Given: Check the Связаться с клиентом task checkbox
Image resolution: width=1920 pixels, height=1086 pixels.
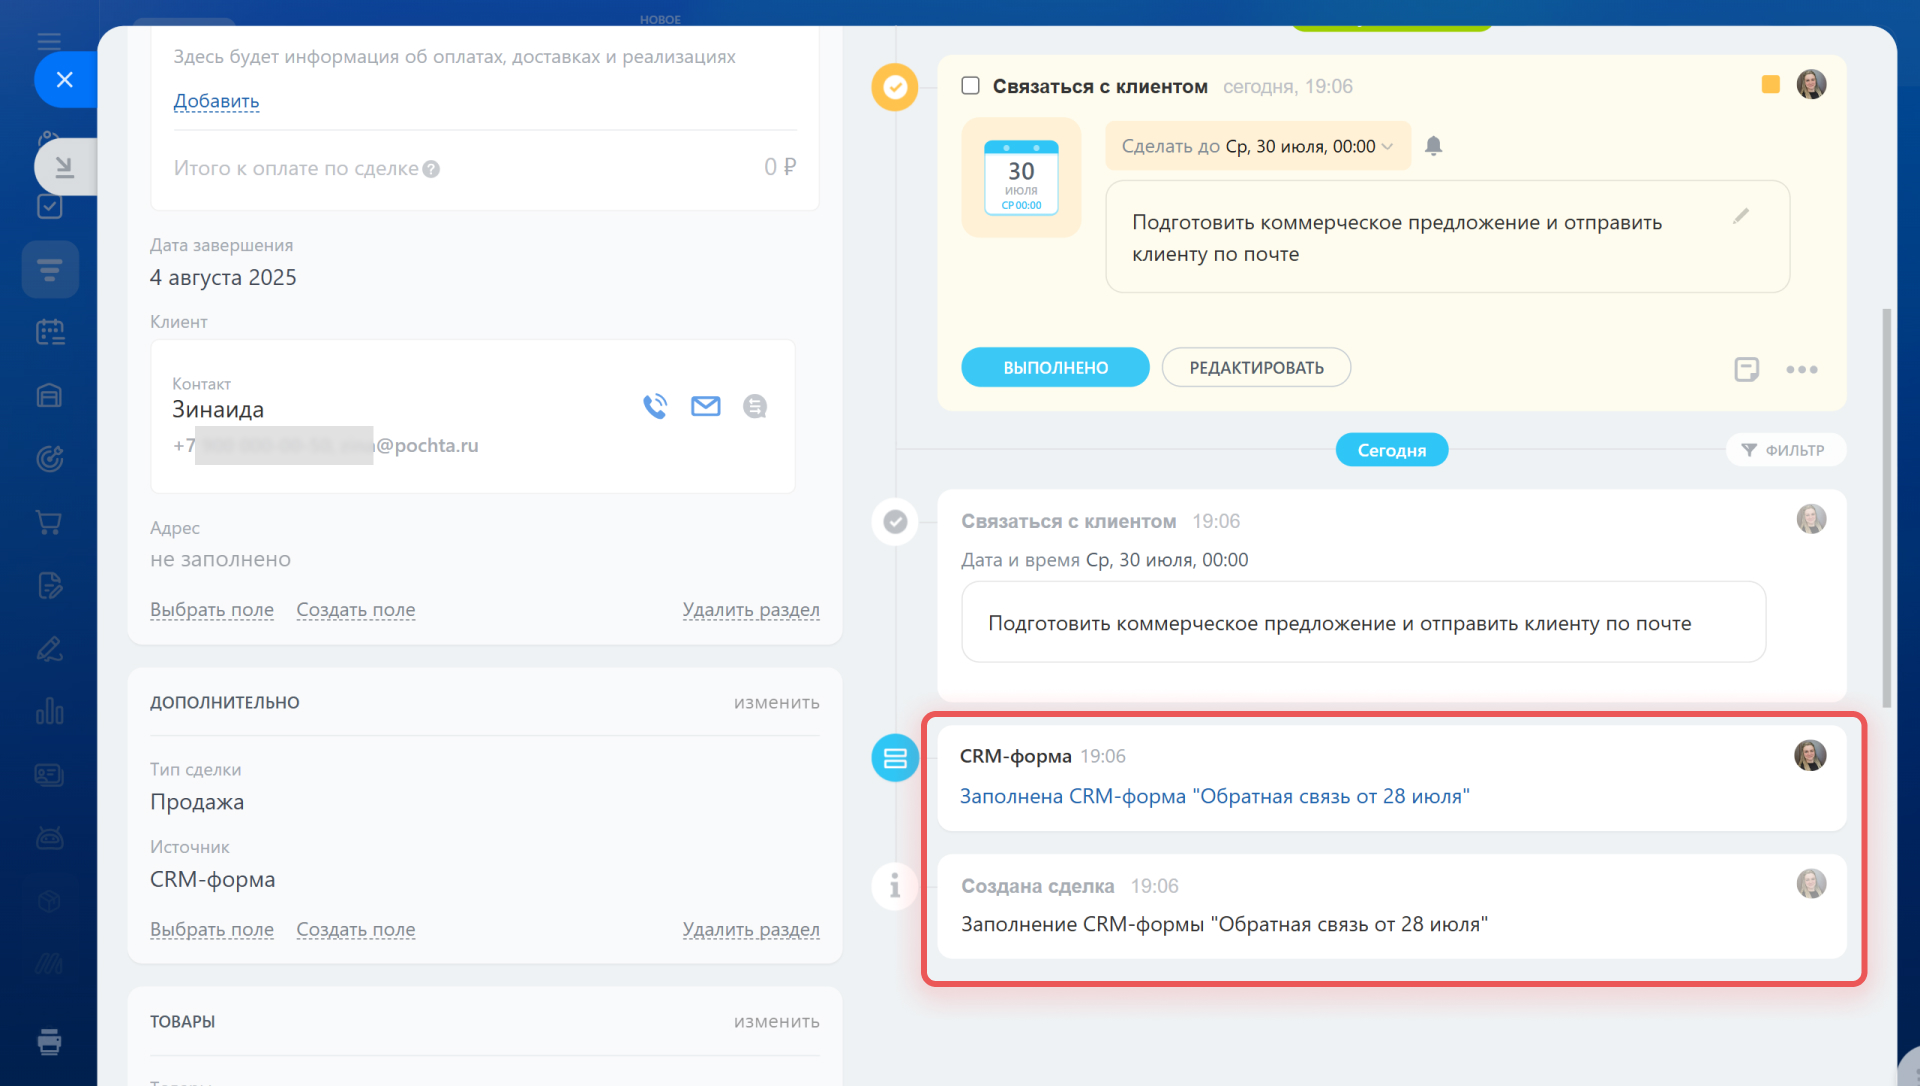Looking at the screenshot, I should (970, 85).
